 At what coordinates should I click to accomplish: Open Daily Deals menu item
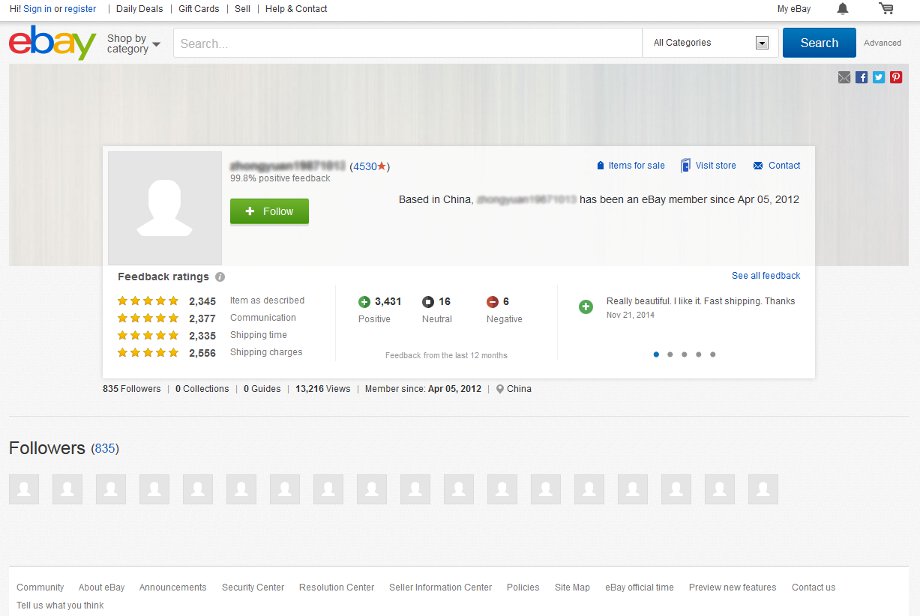[x=140, y=9]
